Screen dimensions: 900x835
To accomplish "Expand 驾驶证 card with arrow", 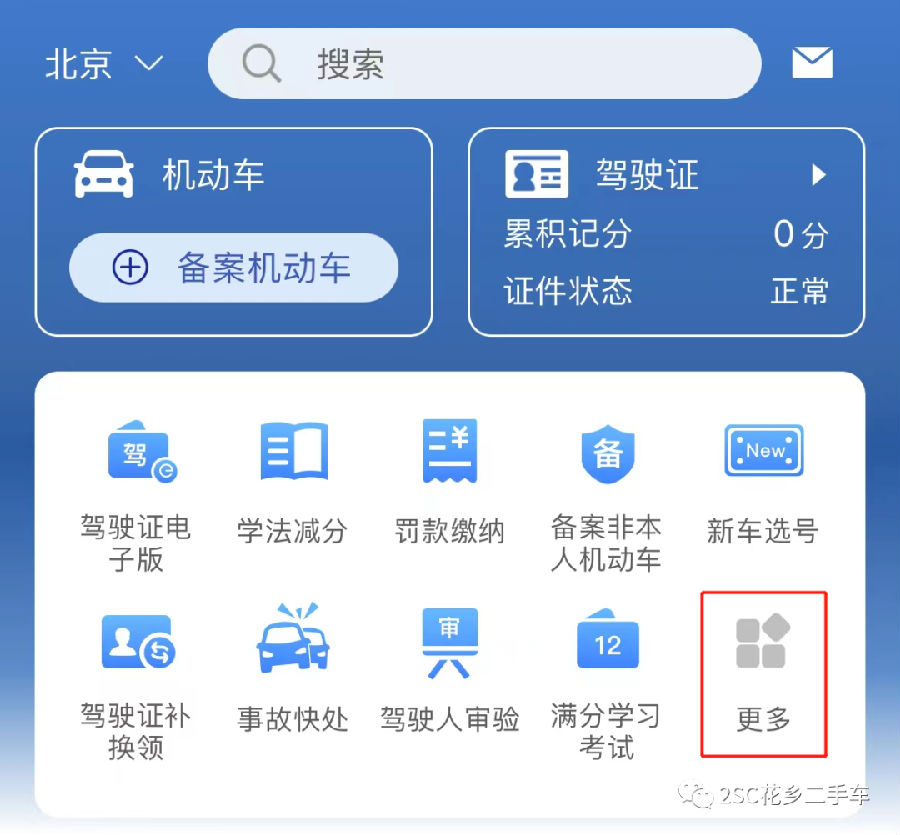I will tap(666, 174).
